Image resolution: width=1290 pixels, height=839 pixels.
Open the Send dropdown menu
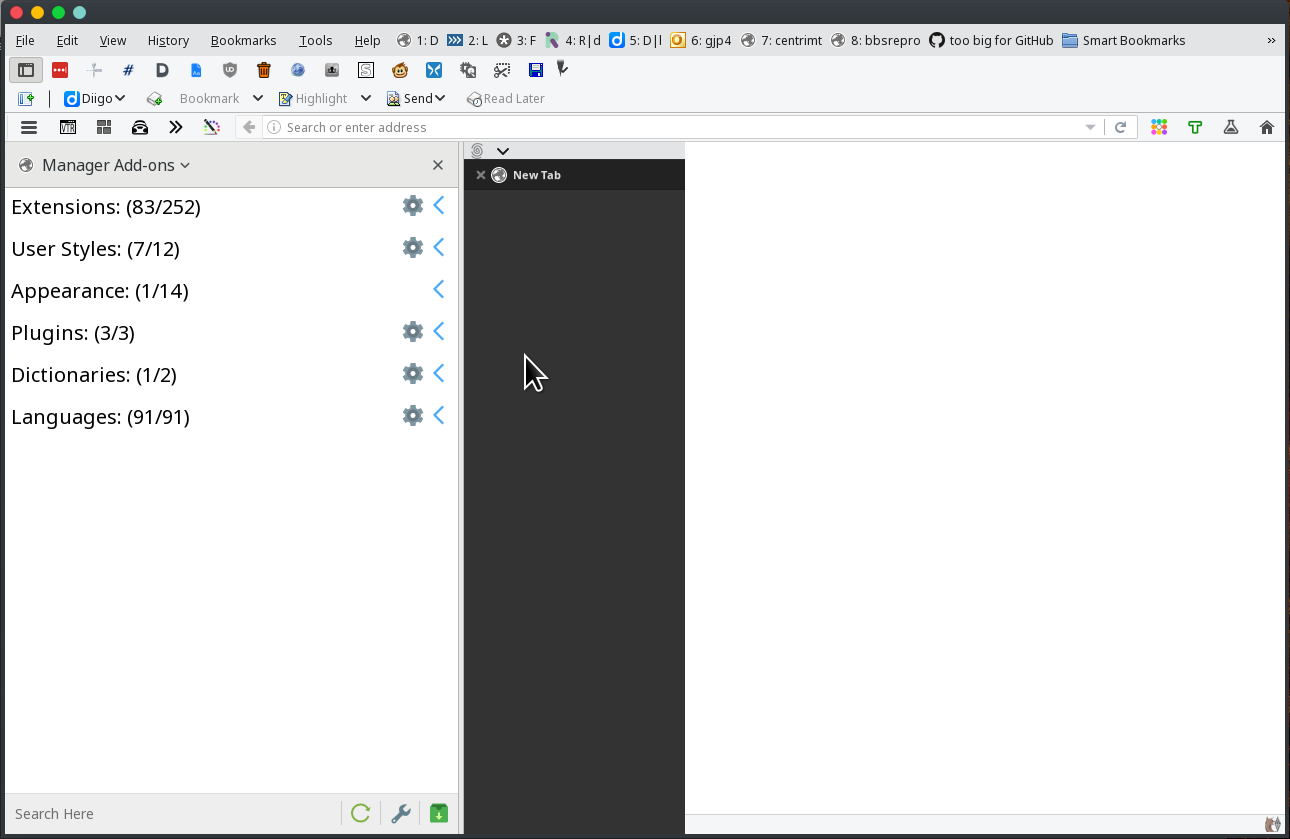click(416, 98)
